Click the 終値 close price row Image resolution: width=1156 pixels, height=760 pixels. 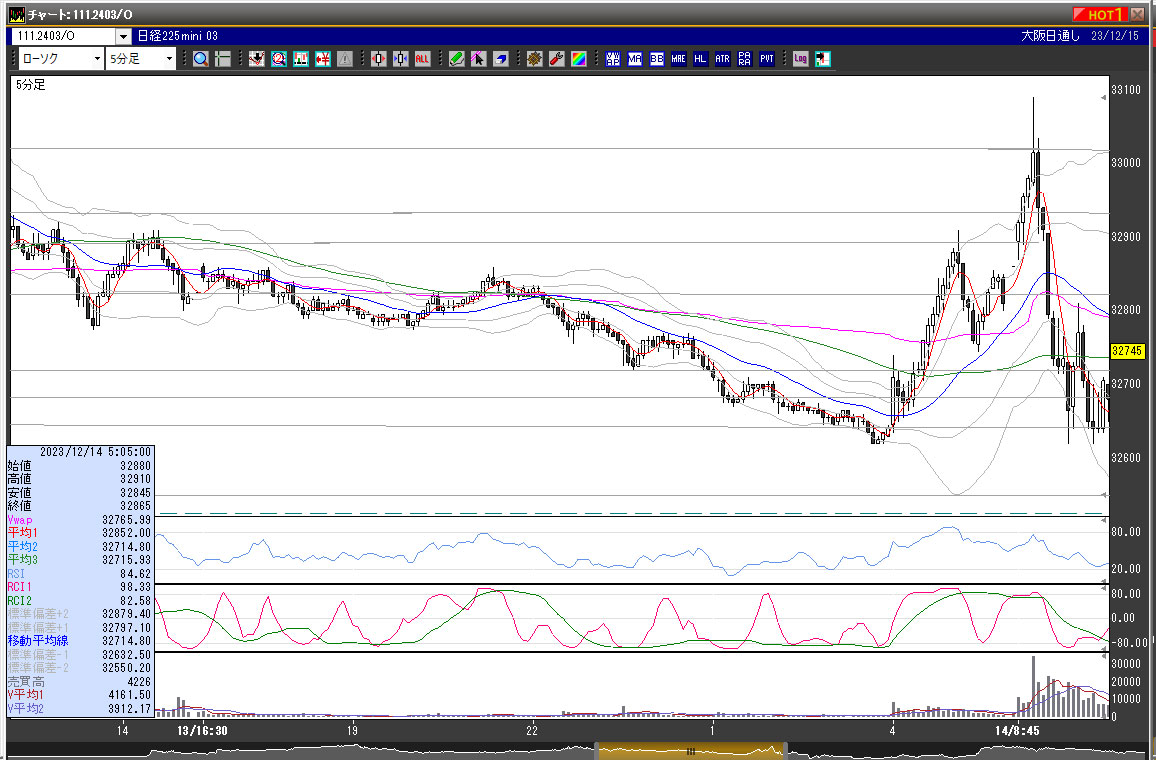80,506
